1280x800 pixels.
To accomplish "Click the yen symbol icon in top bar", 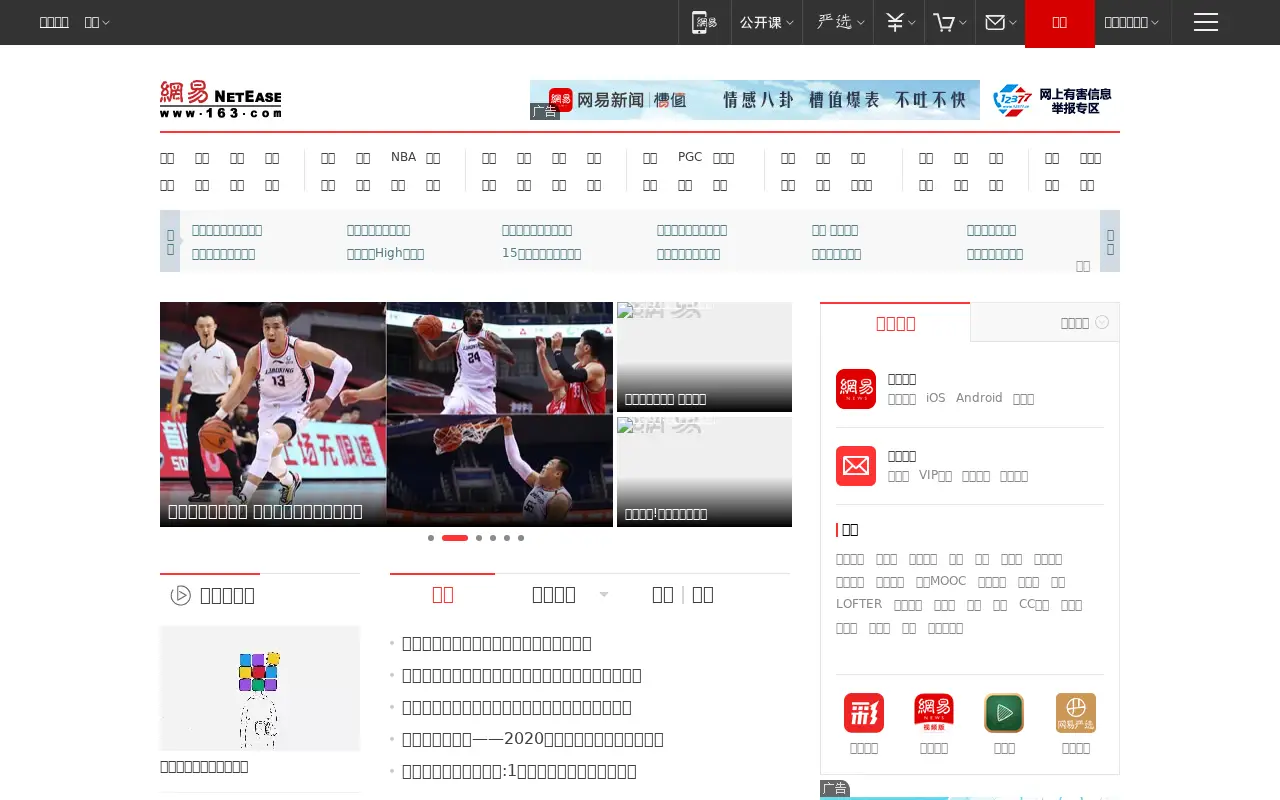I will [x=895, y=22].
